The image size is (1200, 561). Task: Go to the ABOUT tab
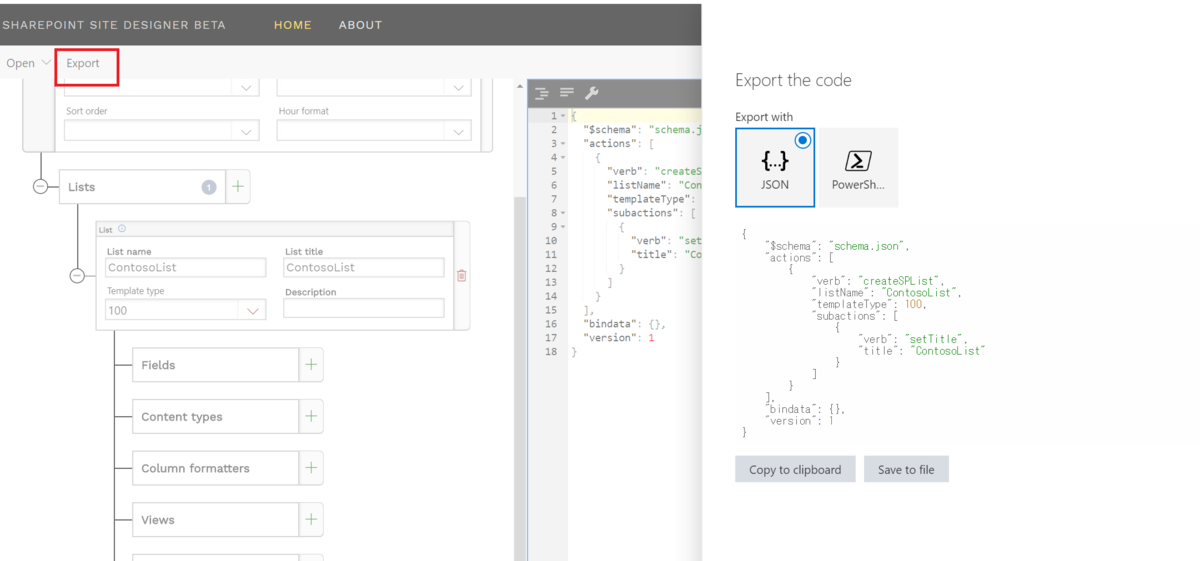click(360, 25)
